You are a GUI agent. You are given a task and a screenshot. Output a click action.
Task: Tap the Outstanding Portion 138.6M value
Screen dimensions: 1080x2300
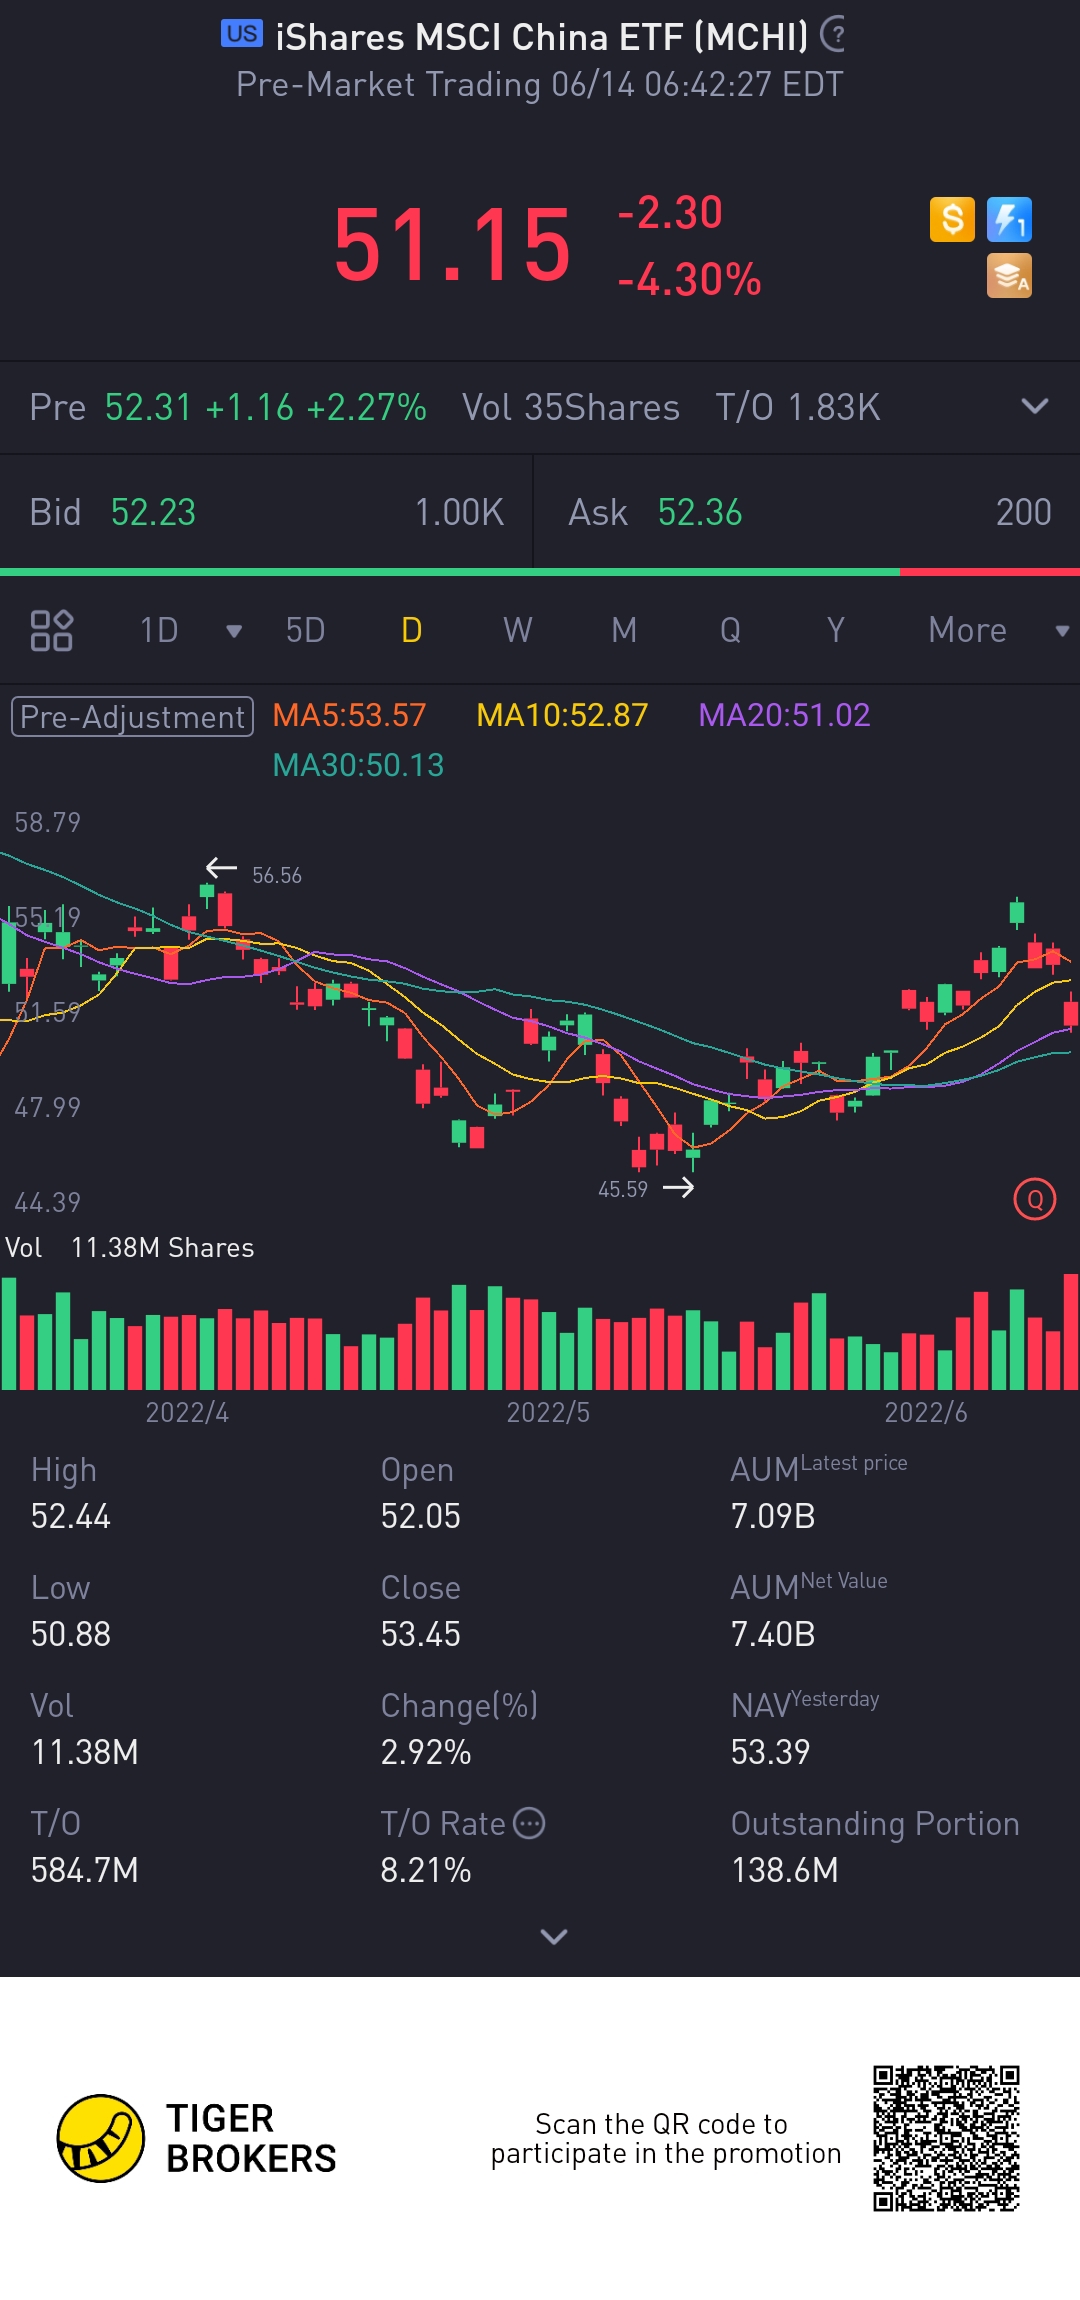[875, 1847]
